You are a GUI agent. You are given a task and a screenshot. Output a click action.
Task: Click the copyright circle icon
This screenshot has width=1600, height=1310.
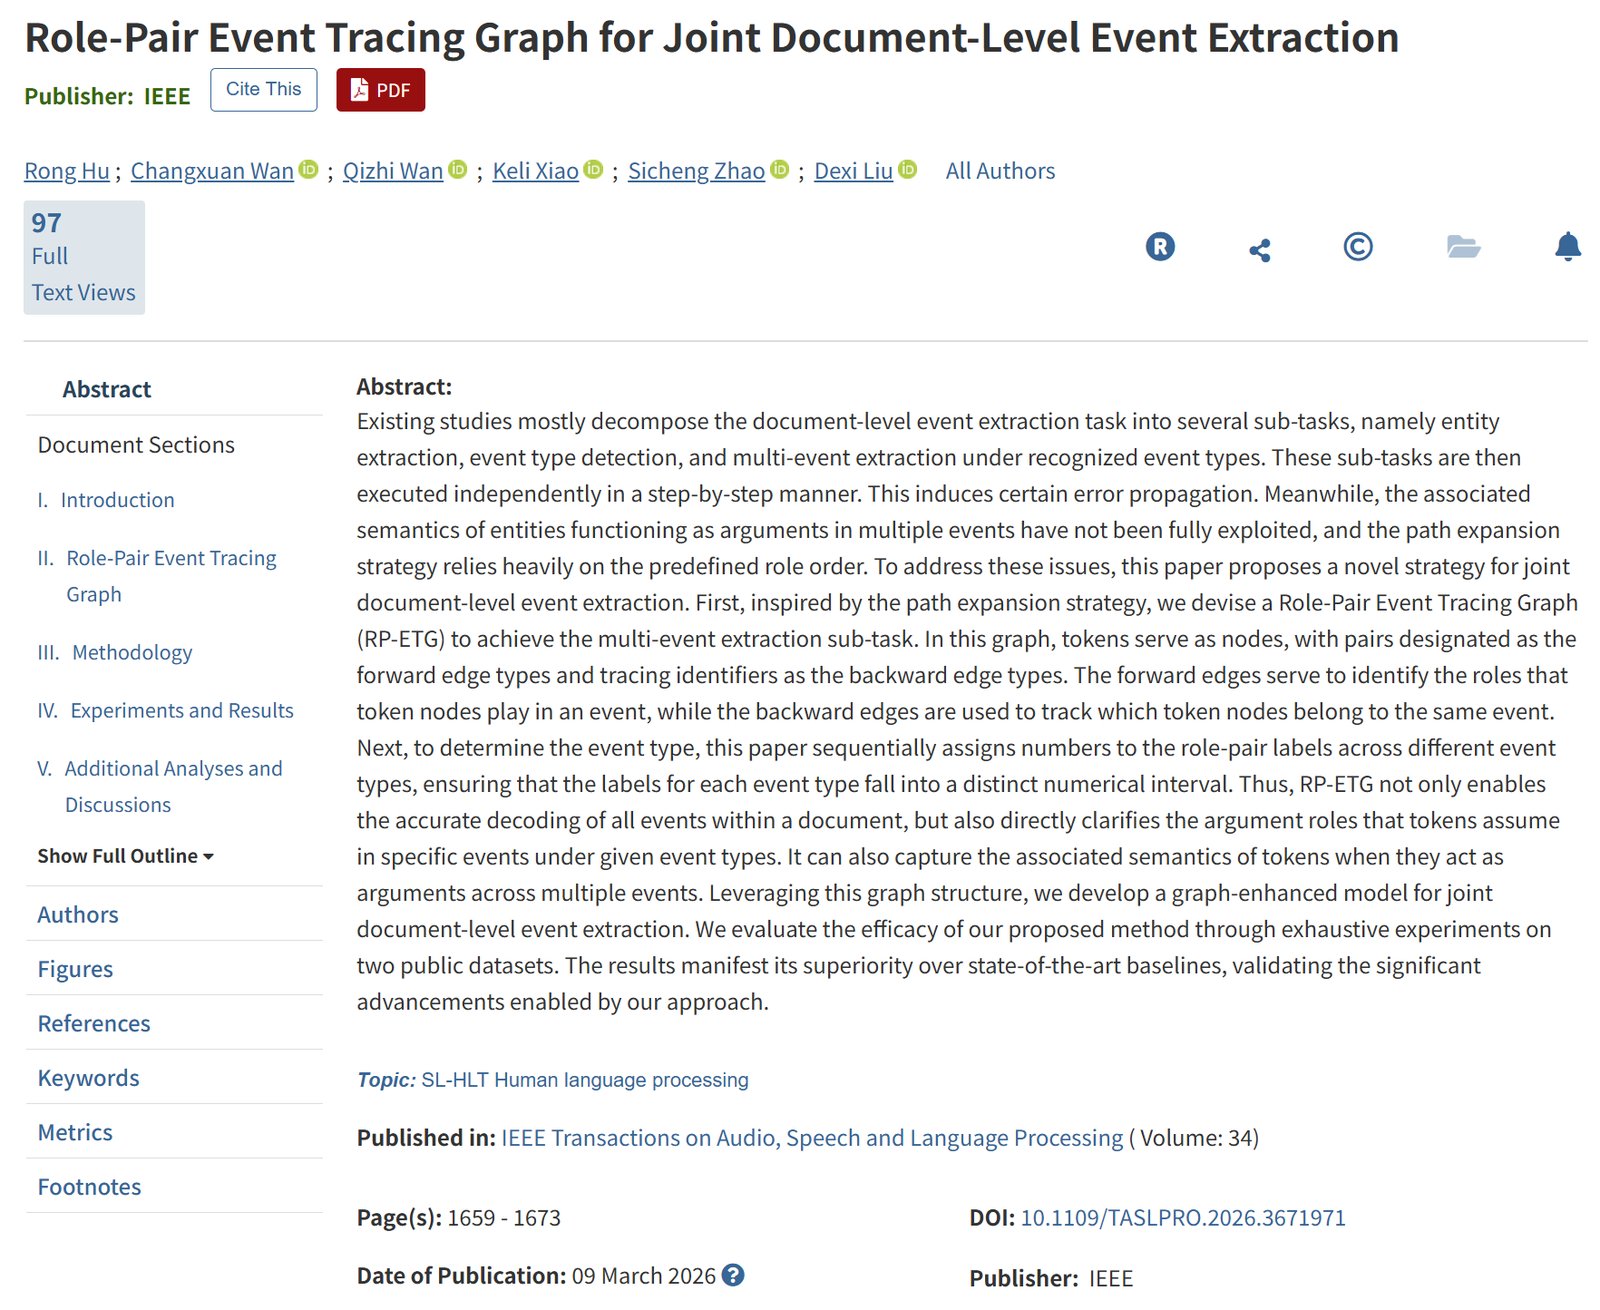(1358, 246)
